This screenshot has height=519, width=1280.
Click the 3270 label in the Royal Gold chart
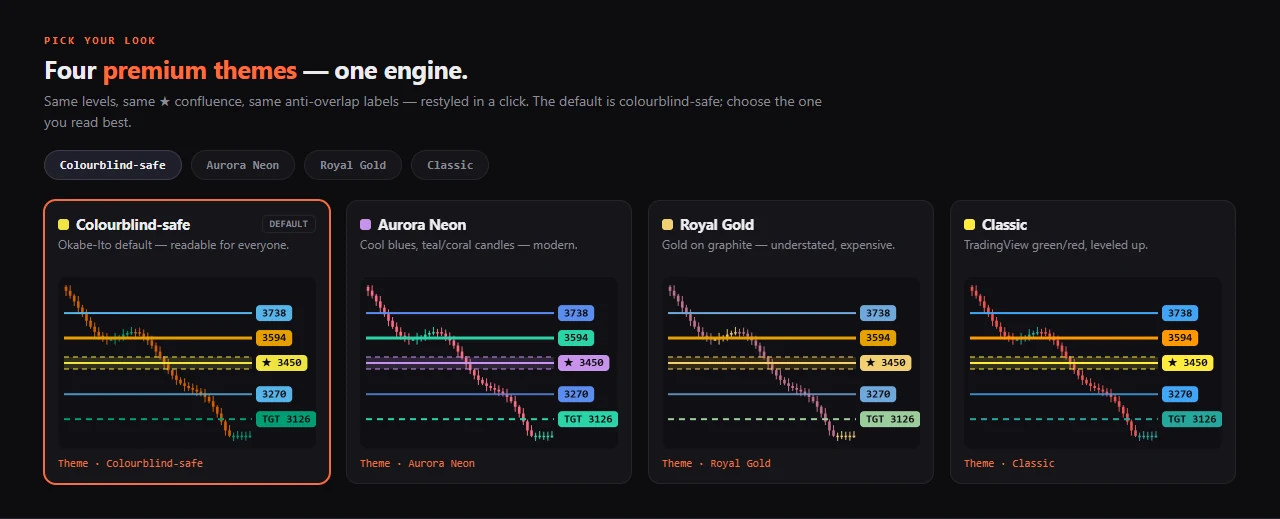pyautogui.click(x=878, y=394)
